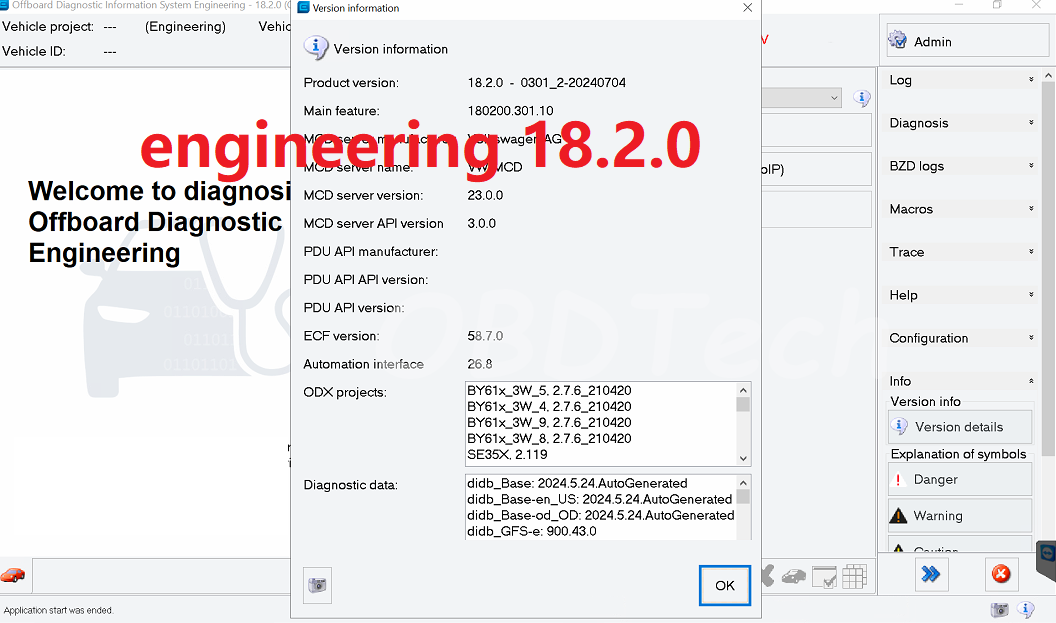
Task: Click the camera icon in the status bar
Action: click(x=999, y=610)
